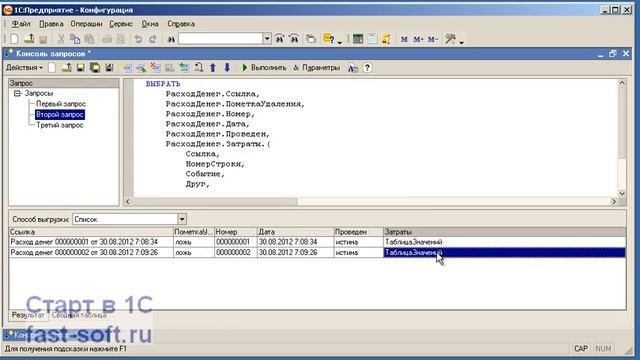Click Save floppy icon in console toolbar

(x=80, y=68)
